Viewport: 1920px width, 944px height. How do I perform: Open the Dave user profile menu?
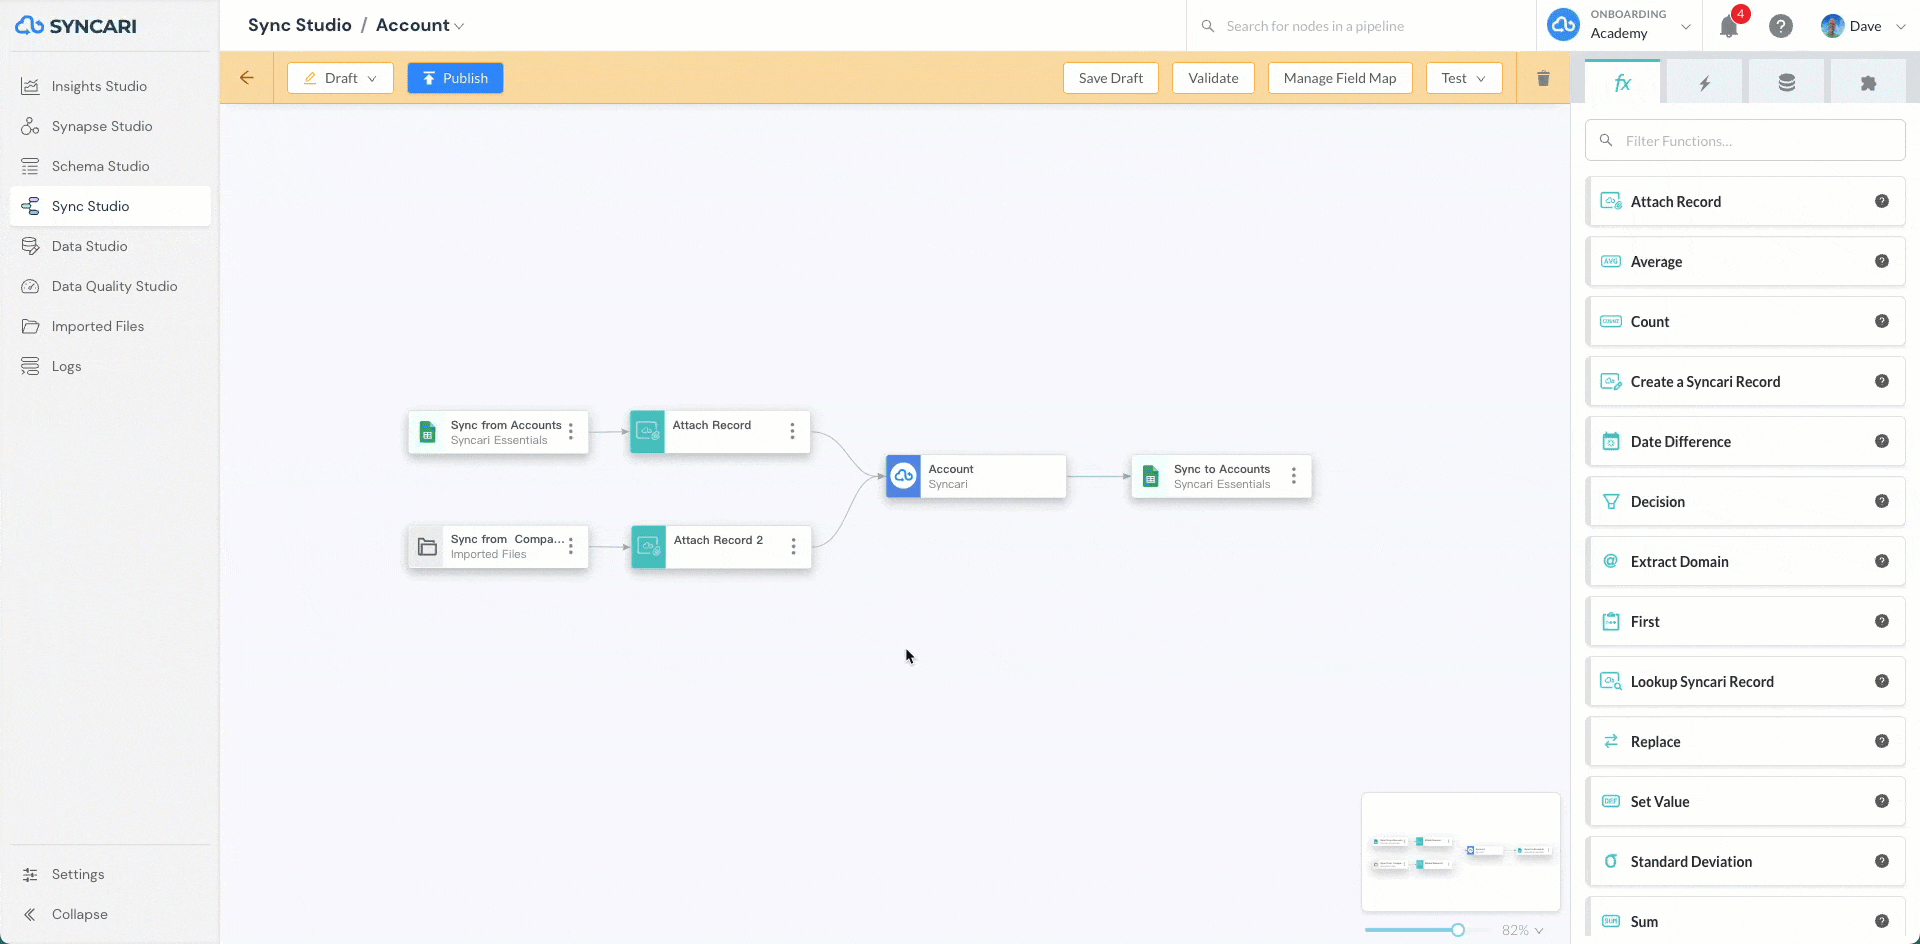tap(1863, 26)
